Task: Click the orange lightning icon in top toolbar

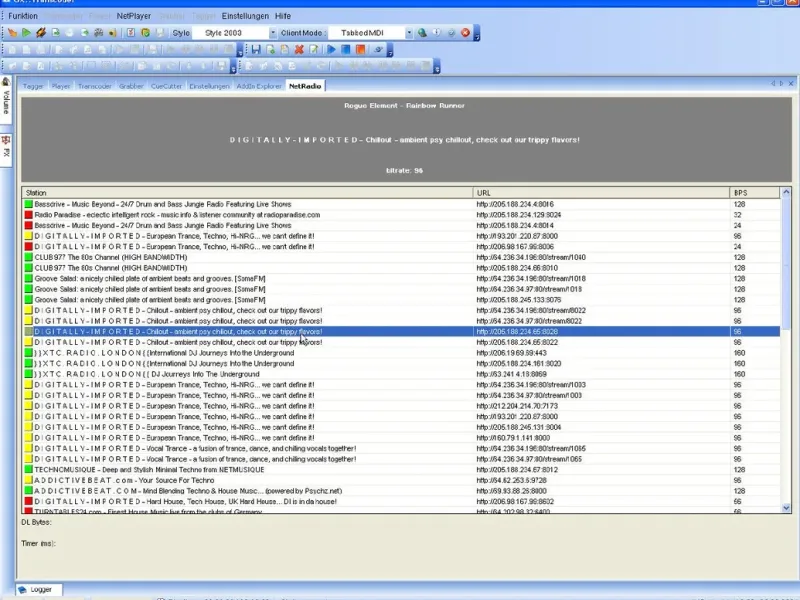Action: 41,33
